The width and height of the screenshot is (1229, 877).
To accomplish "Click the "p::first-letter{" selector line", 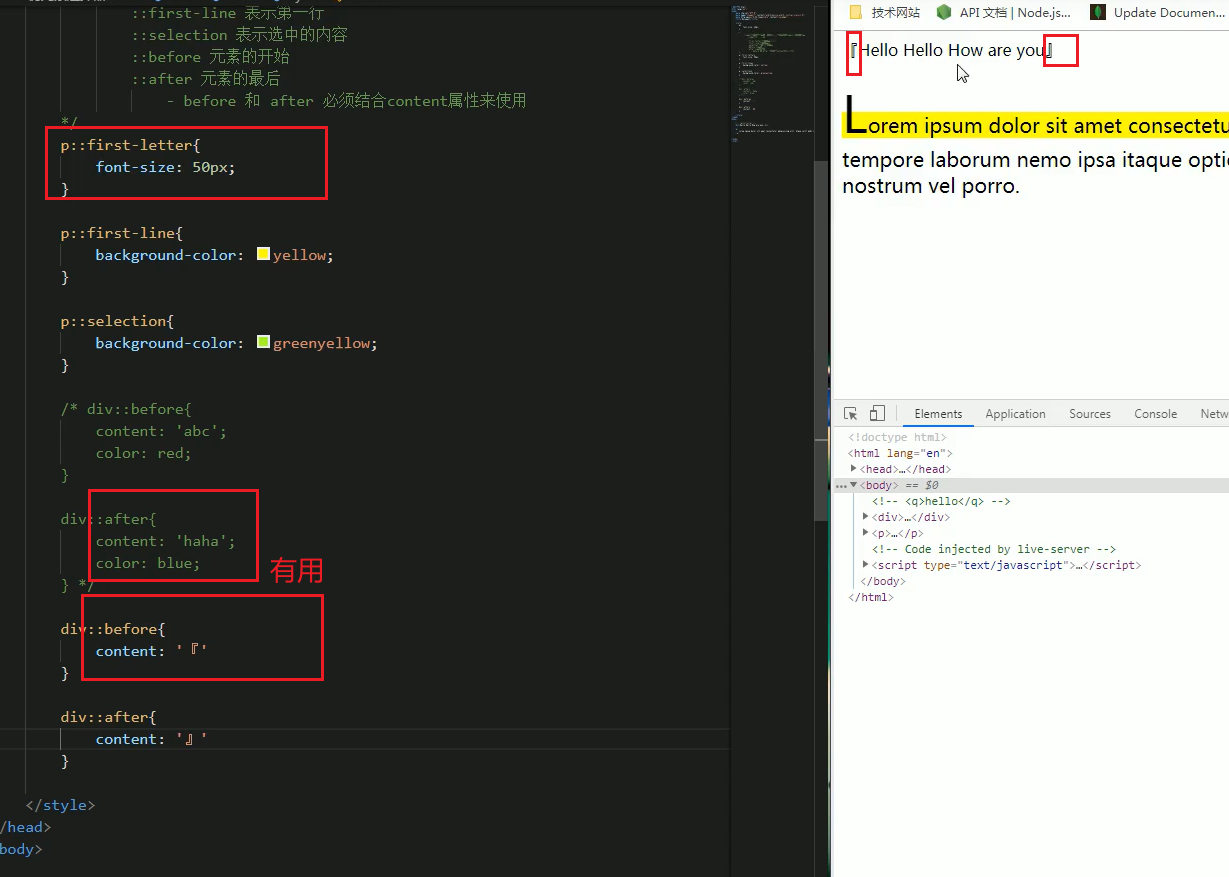I will coord(130,145).
